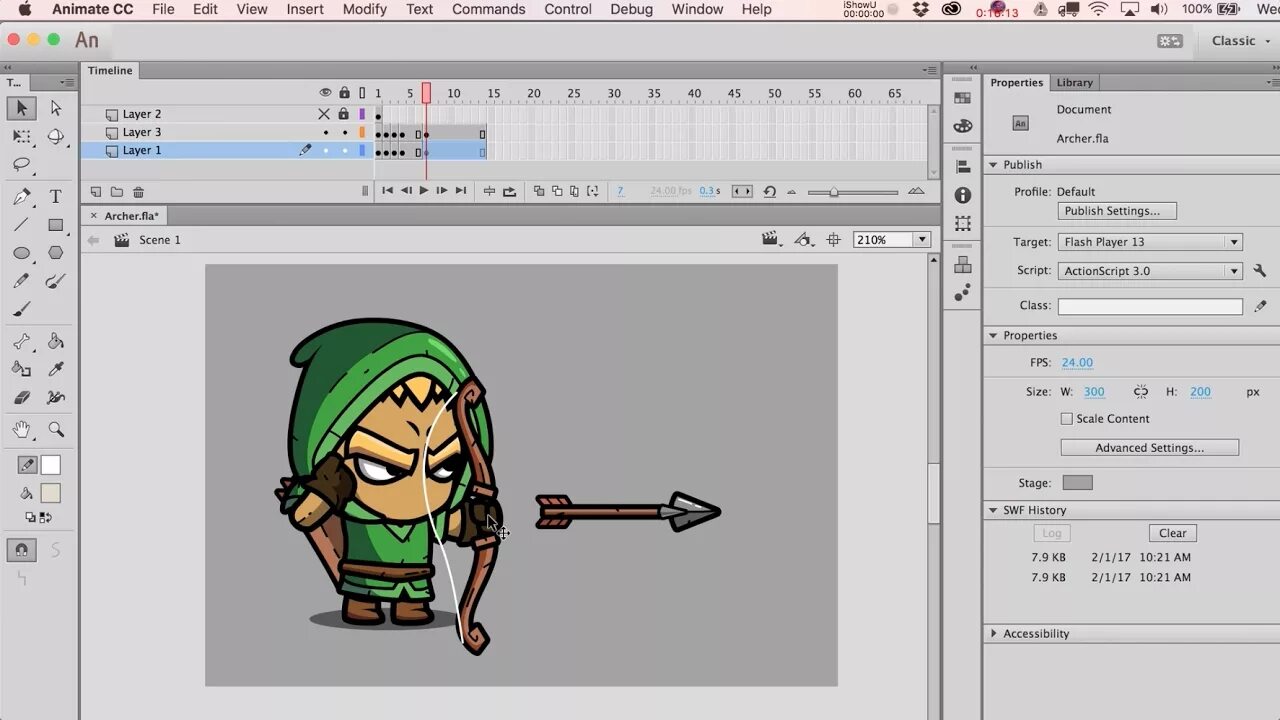Open the Insert menu
Viewport: 1280px width, 720px height.
pyautogui.click(x=305, y=9)
